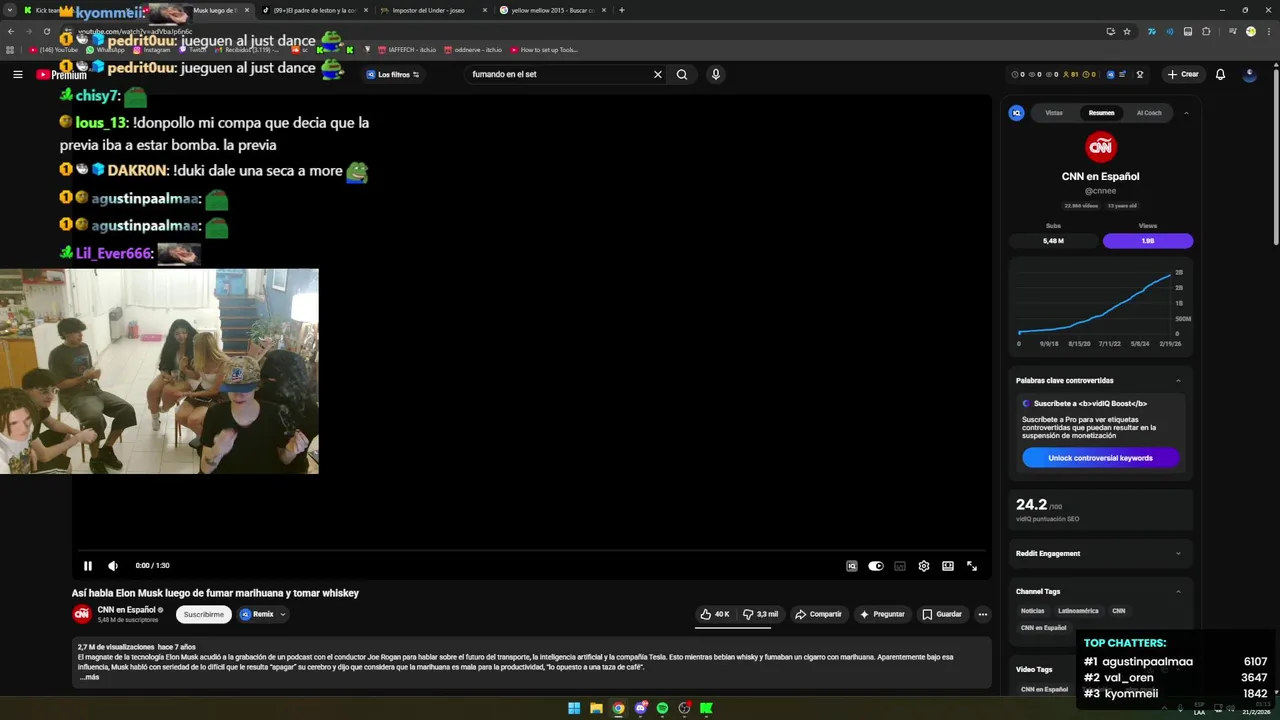Viewport: 1280px width, 720px height.
Task: Click vidIQ icon in player controls
Action: pyautogui.click(x=852, y=566)
